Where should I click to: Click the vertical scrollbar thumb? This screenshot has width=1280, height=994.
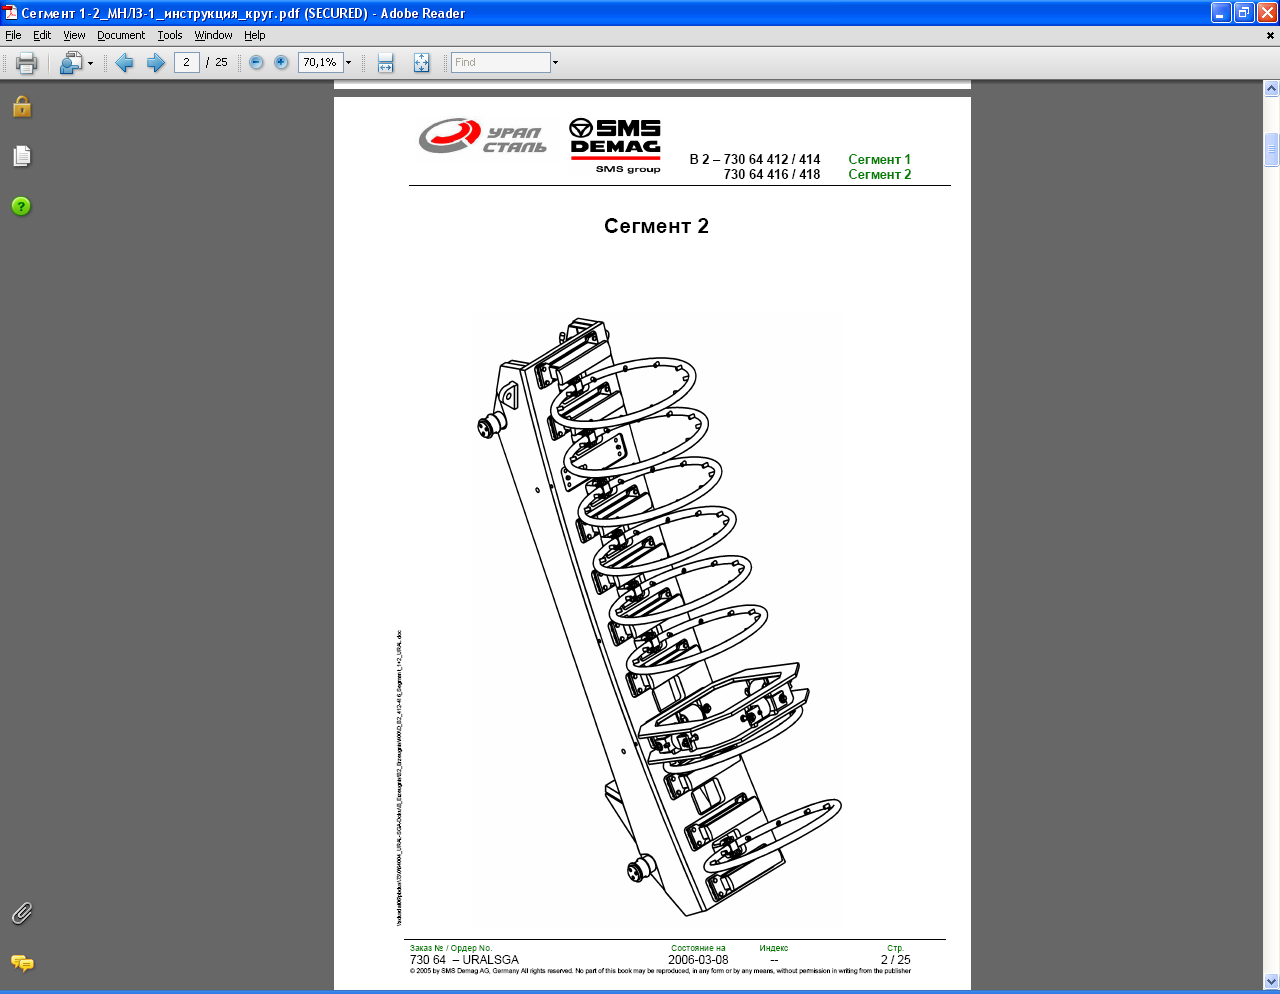point(1271,149)
